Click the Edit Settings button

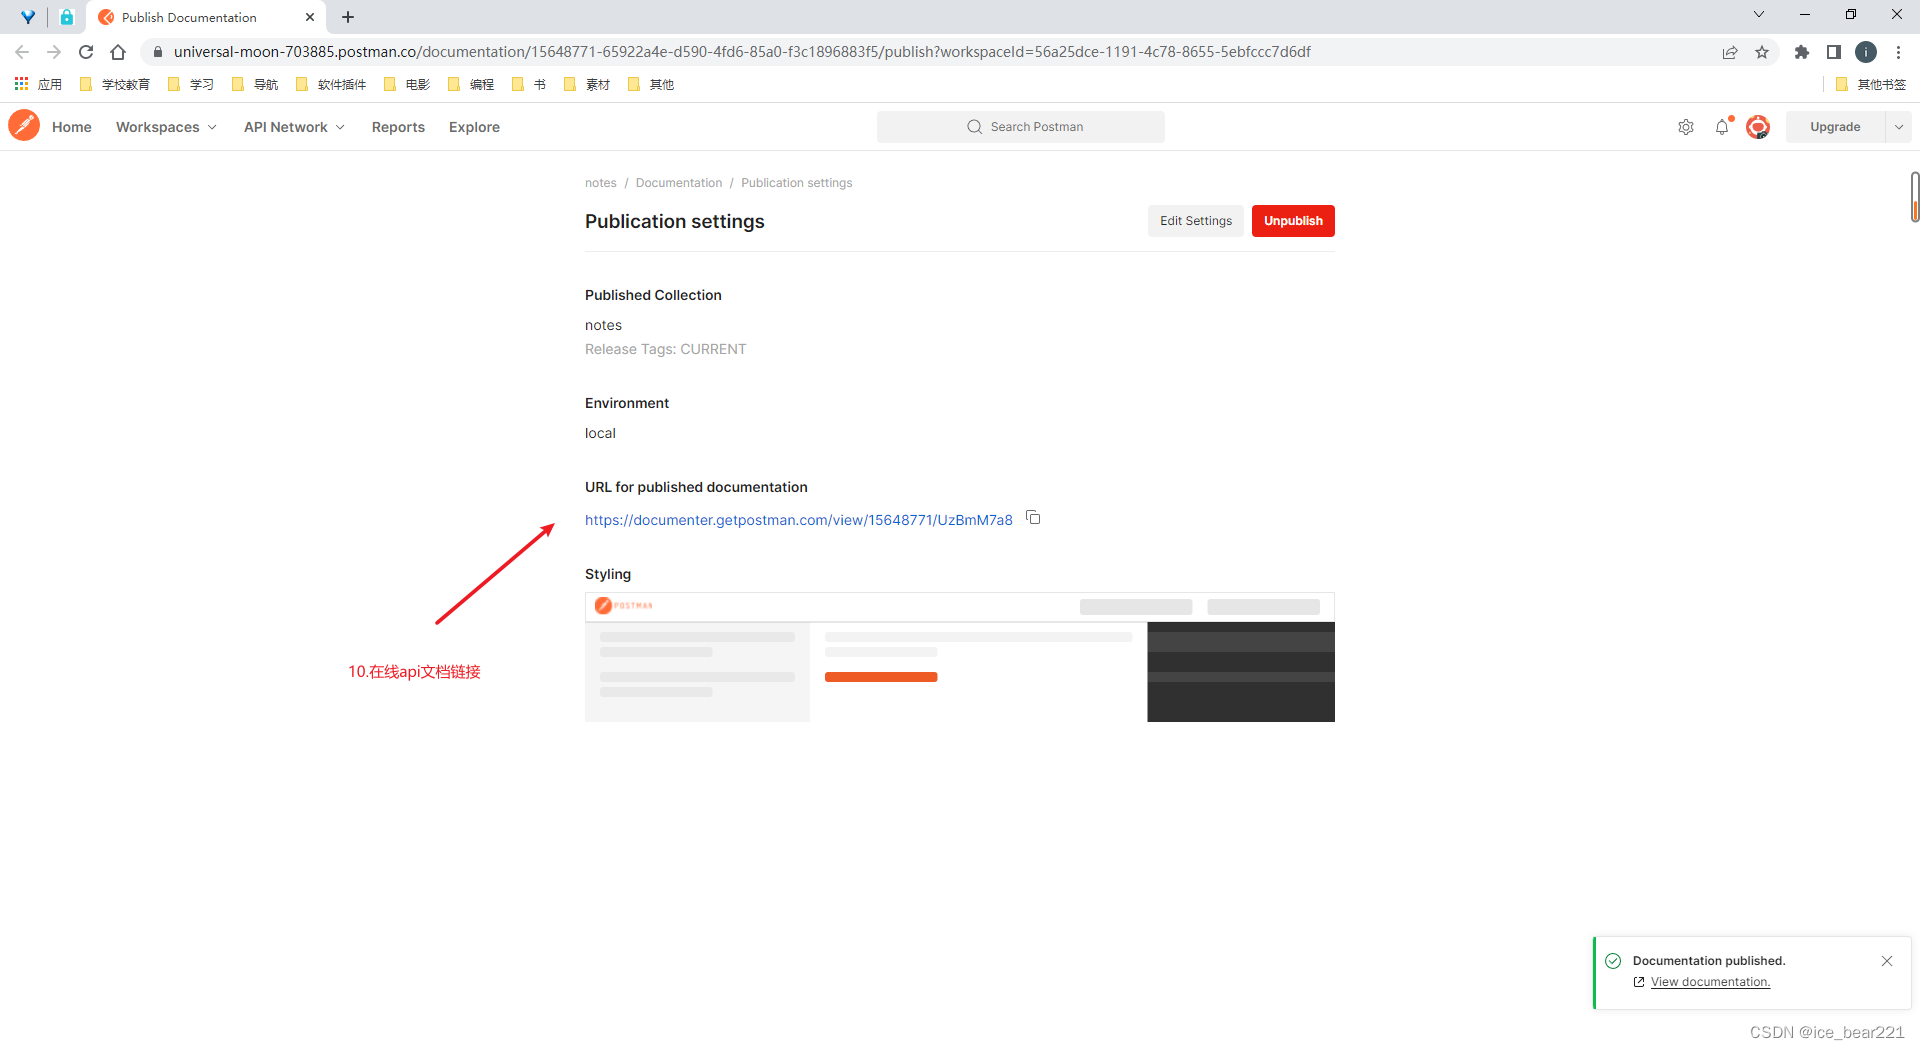(x=1196, y=221)
